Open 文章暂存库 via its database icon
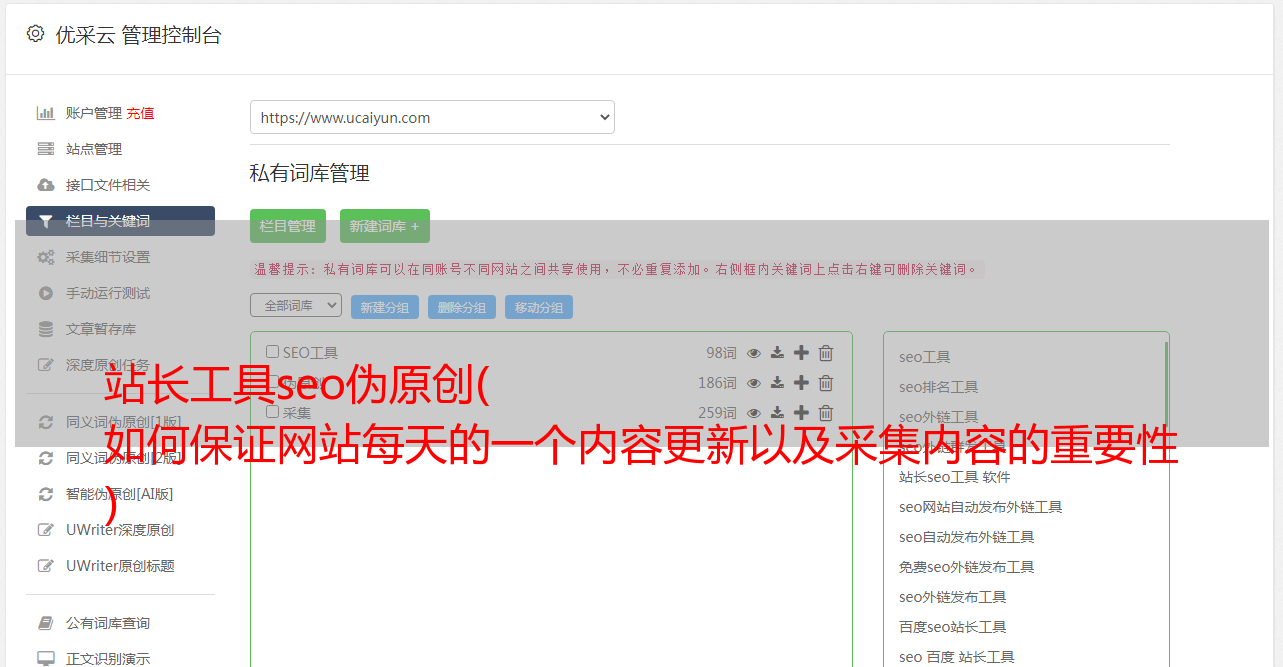1283x667 pixels. (45, 329)
